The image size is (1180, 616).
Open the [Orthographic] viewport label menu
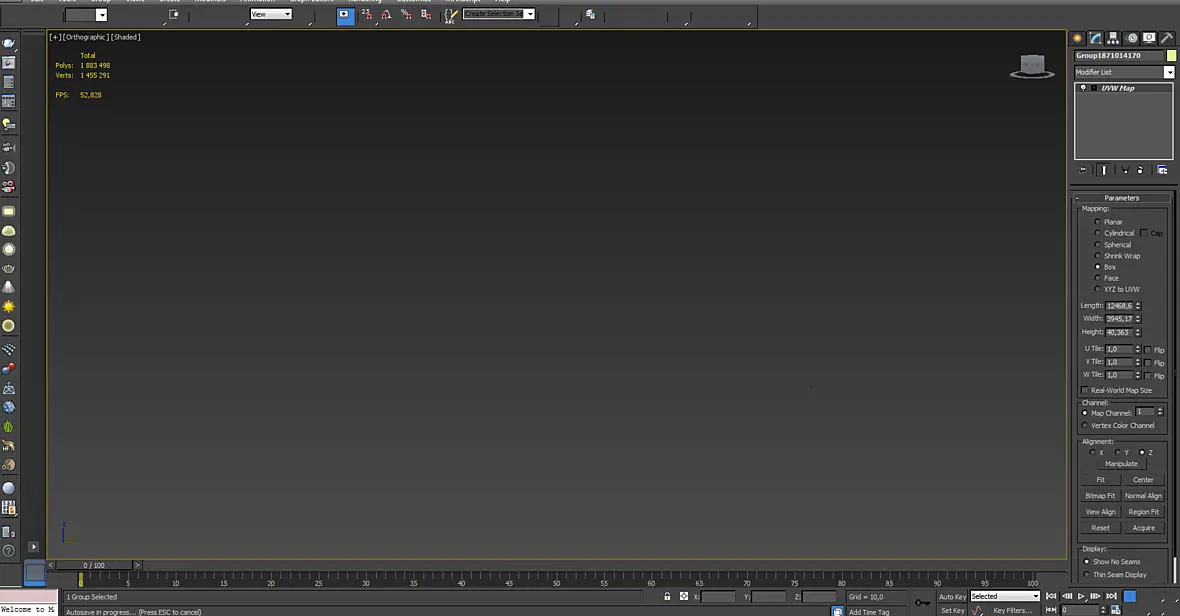click(x=86, y=37)
